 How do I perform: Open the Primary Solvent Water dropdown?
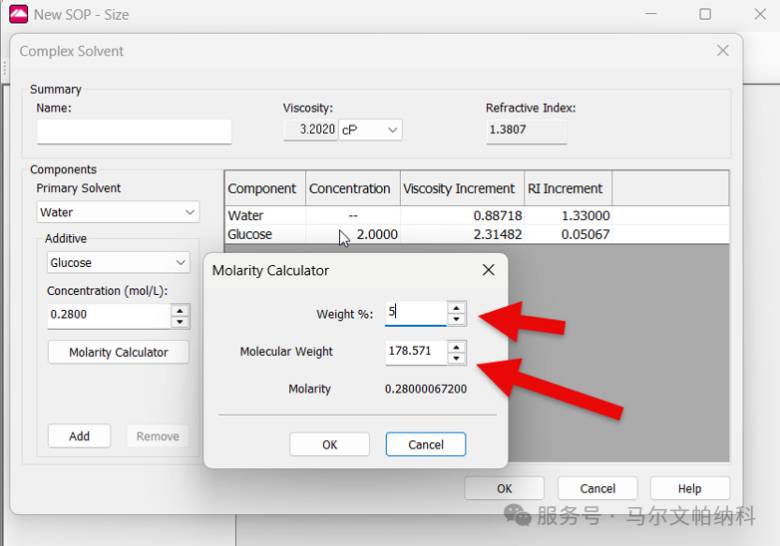click(118, 212)
